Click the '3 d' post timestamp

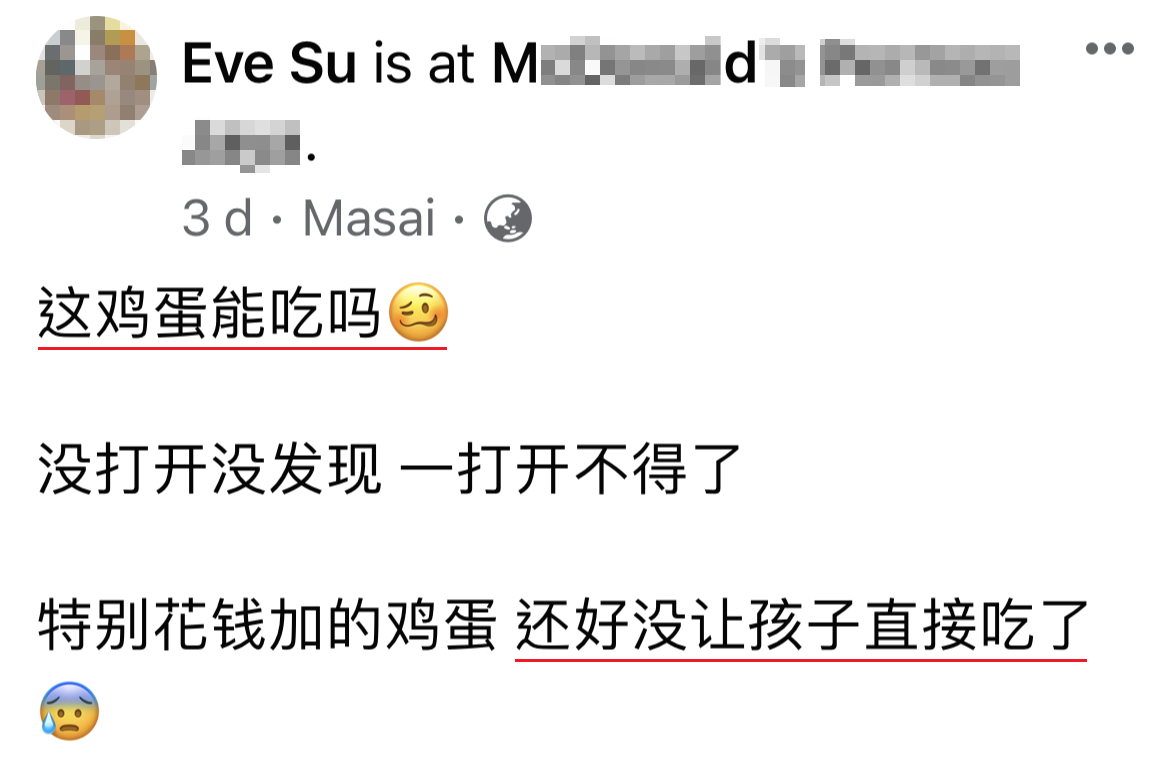217,219
